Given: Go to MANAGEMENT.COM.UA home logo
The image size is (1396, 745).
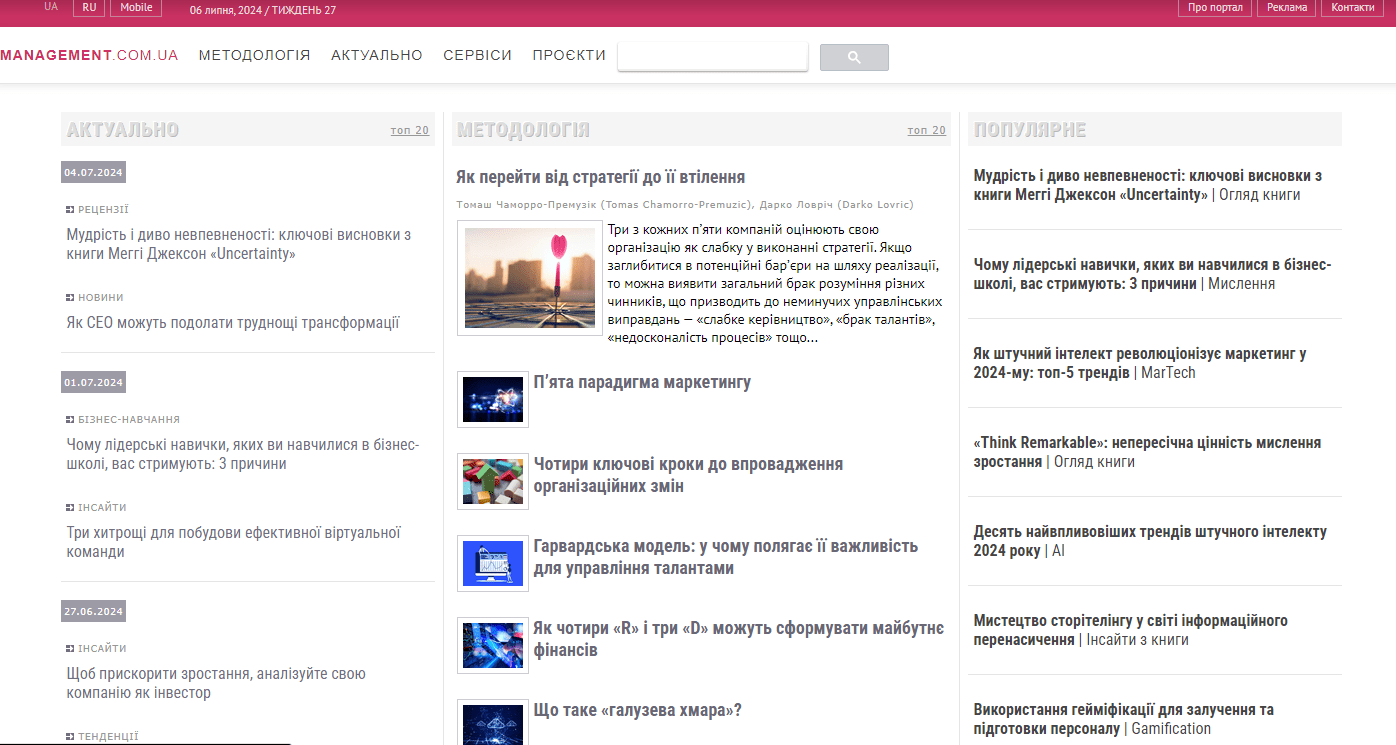Looking at the screenshot, I should [x=89, y=55].
